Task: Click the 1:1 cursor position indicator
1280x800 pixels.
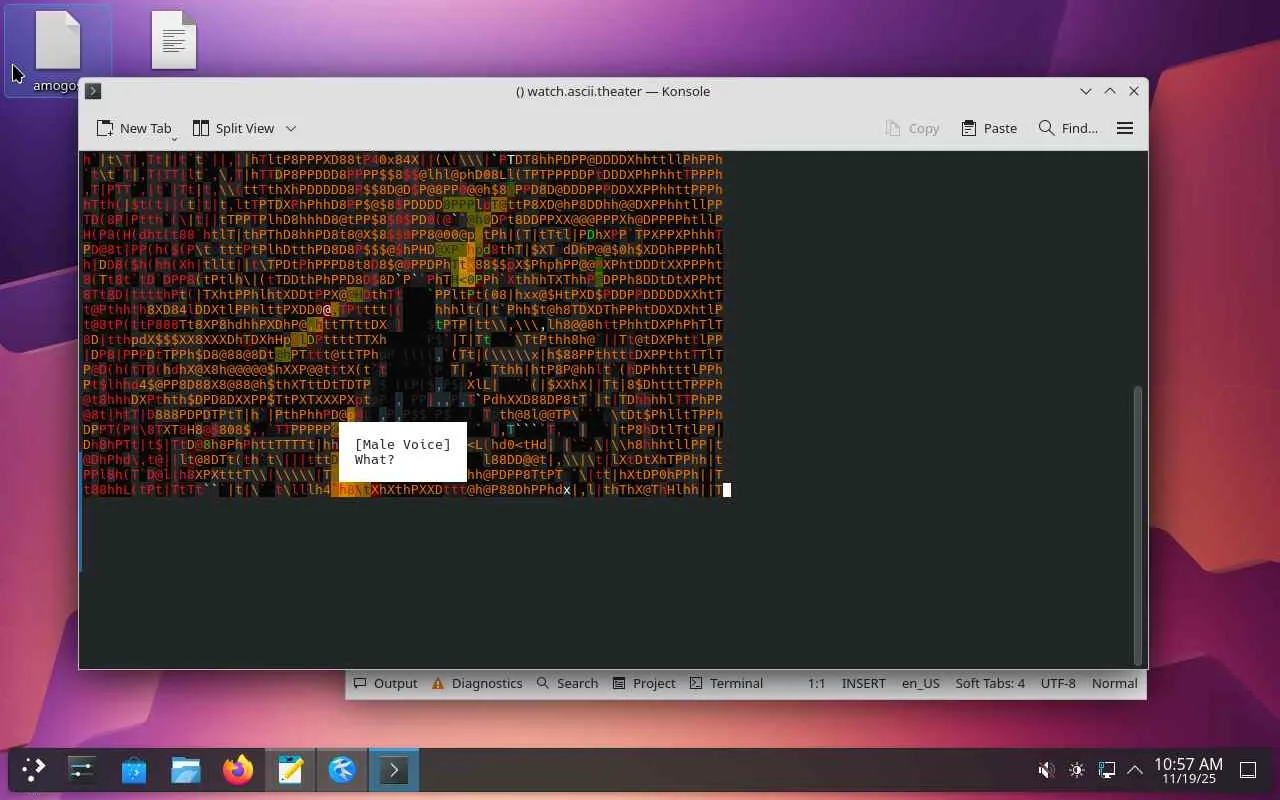Action: (816, 683)
